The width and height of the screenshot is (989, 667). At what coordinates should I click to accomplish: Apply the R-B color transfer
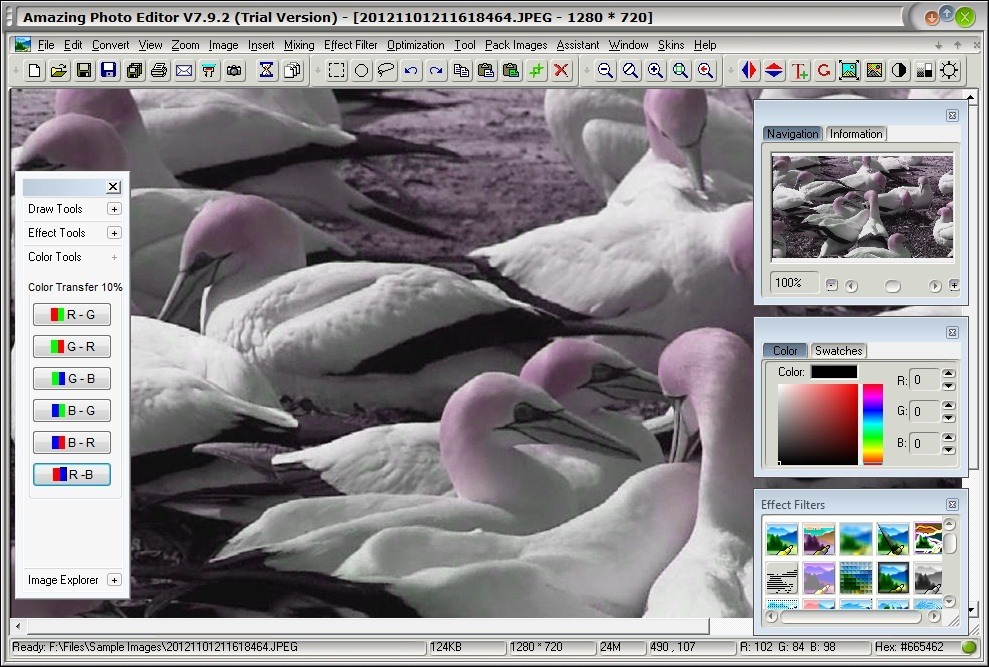pos(71,474)
